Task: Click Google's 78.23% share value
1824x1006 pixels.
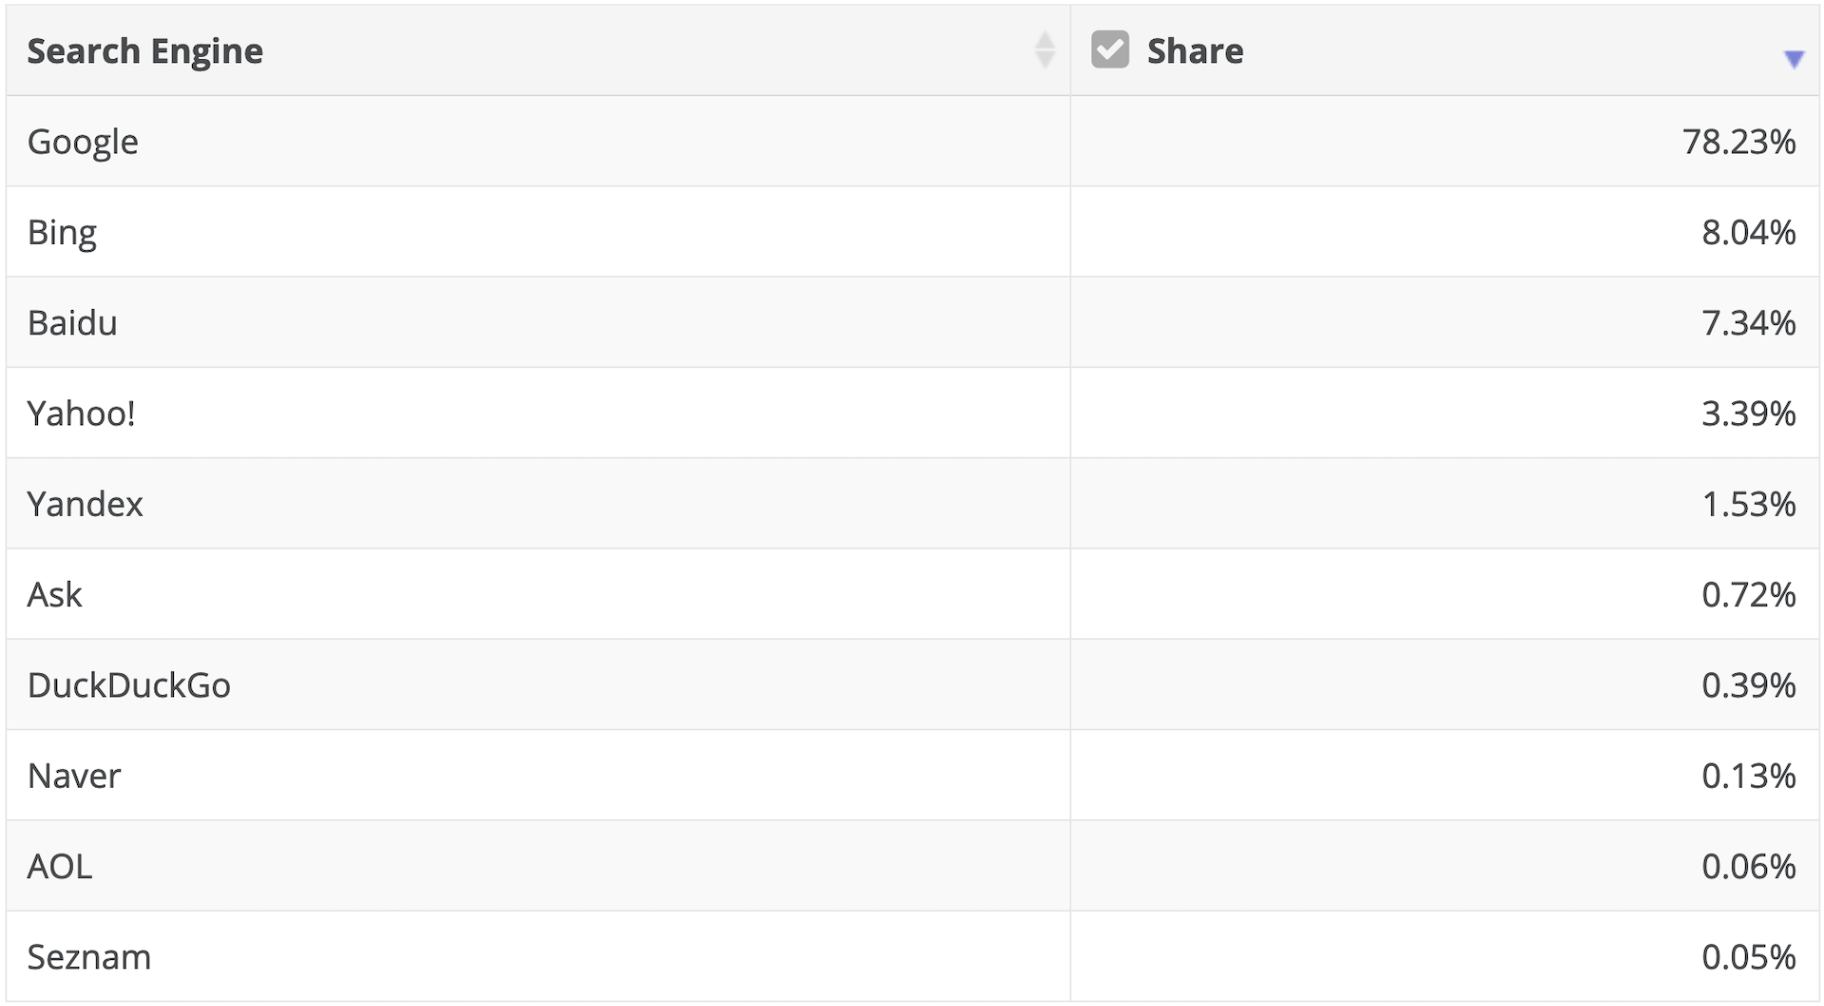Action: (1738, 142)
